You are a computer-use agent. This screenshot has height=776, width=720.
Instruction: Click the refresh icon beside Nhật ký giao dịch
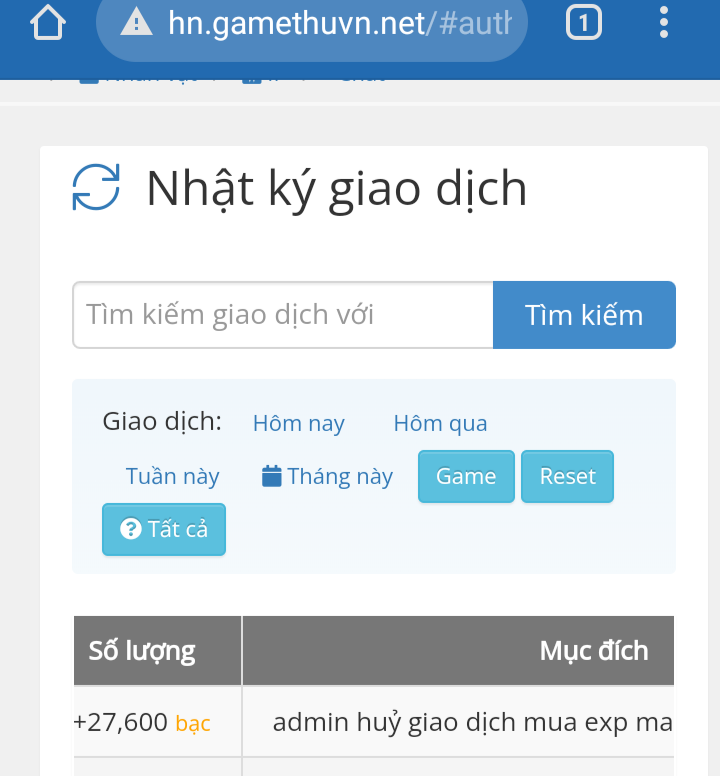click(x=96, y=187)
